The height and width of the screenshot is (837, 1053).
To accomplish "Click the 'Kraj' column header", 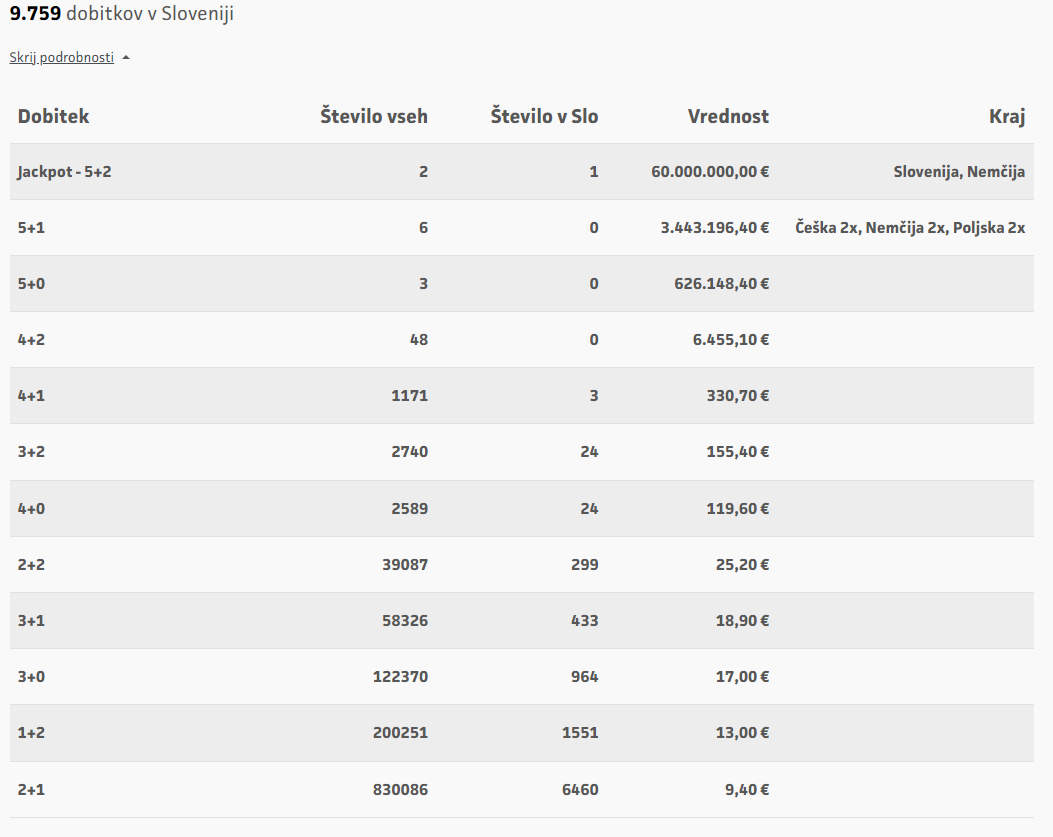I will (1007, 116).
